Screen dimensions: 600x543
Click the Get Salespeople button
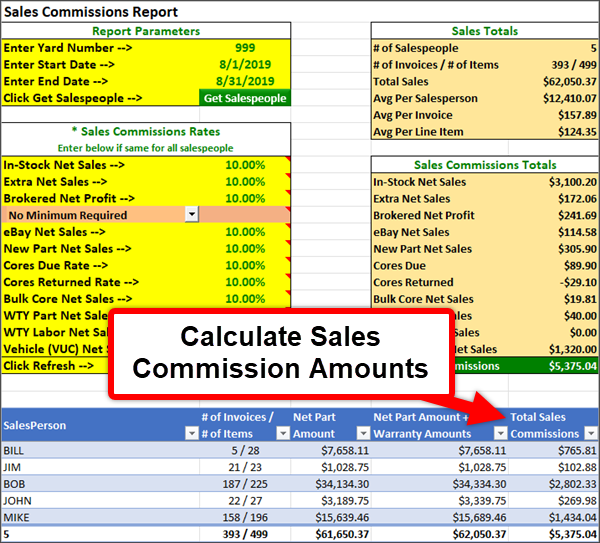(x=245, y=98)
